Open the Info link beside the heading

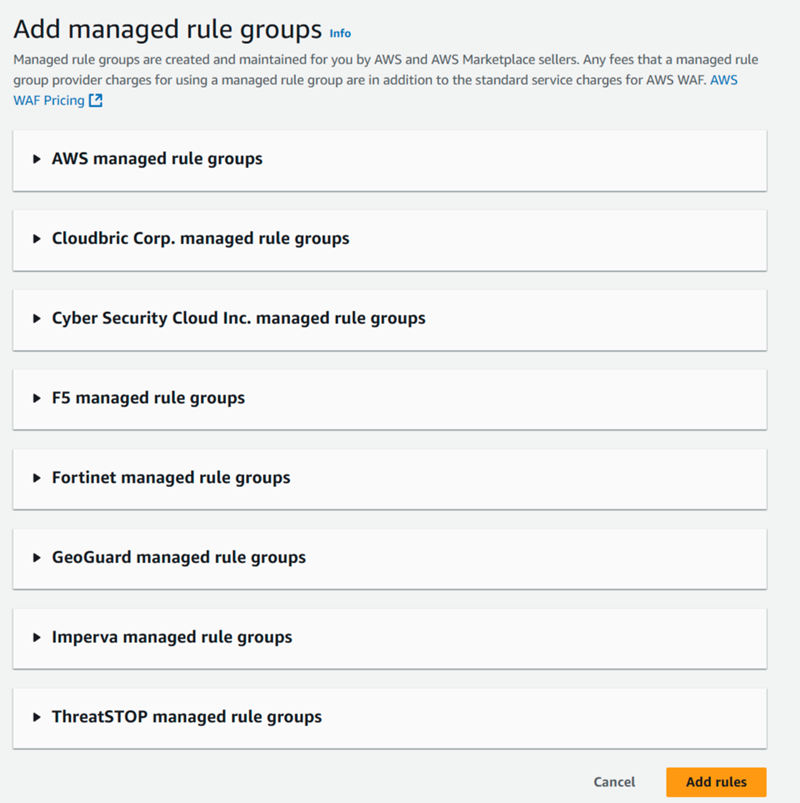point(340,33)
